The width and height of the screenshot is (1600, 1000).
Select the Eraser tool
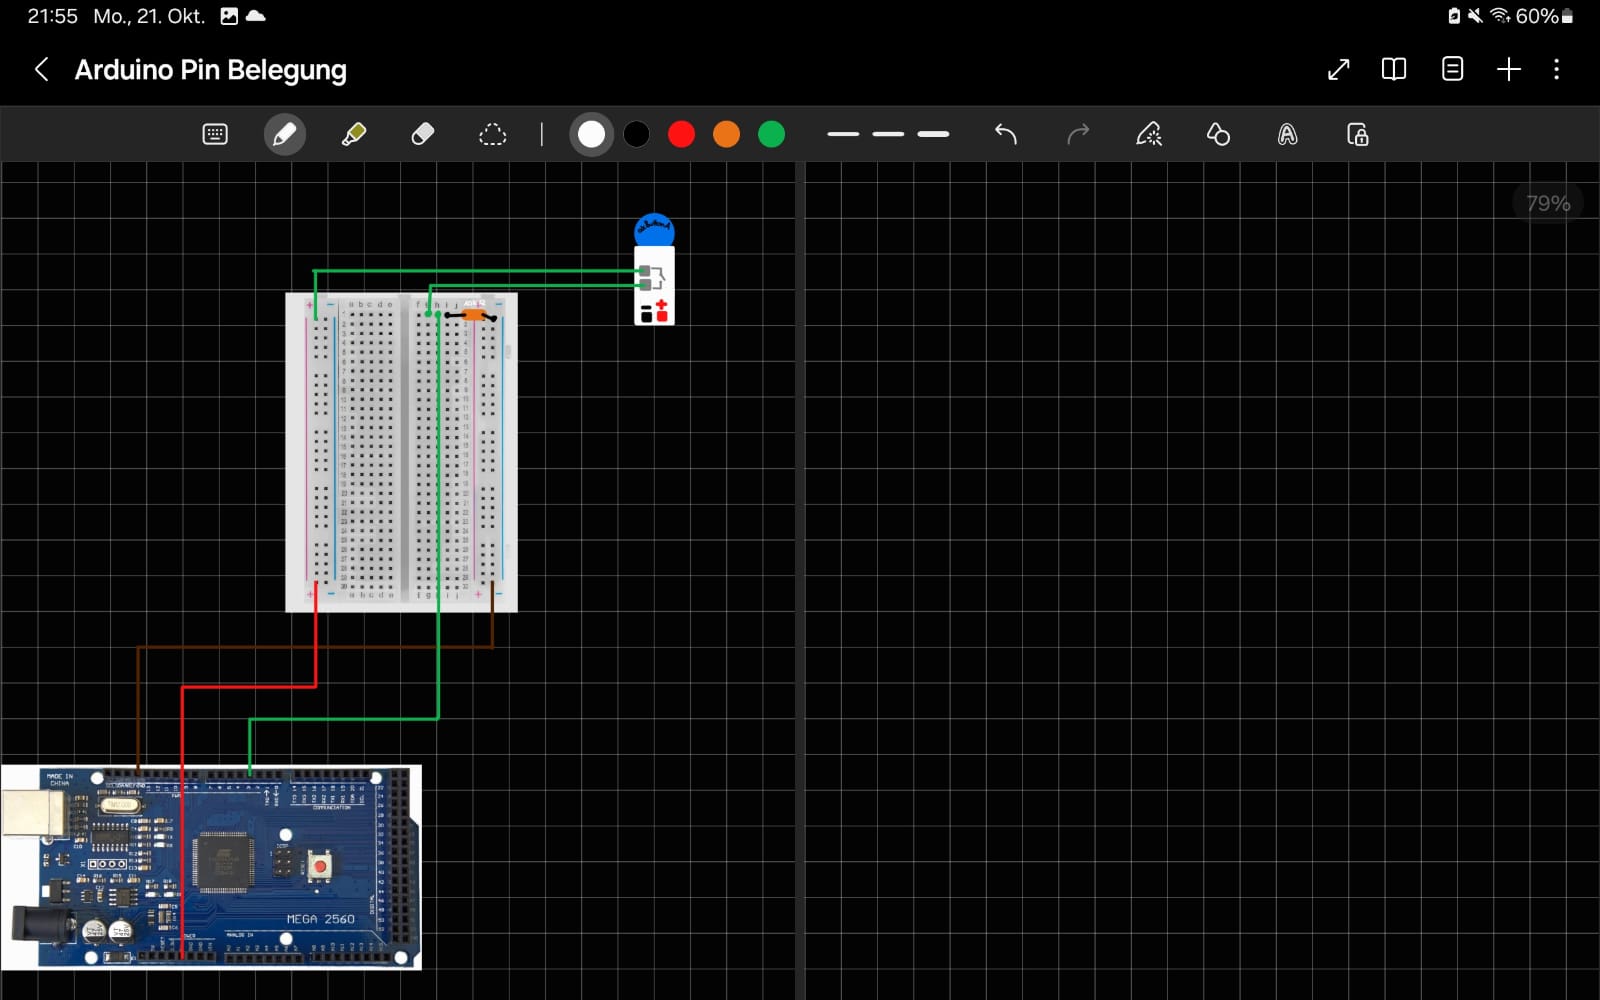coord(422,134)
